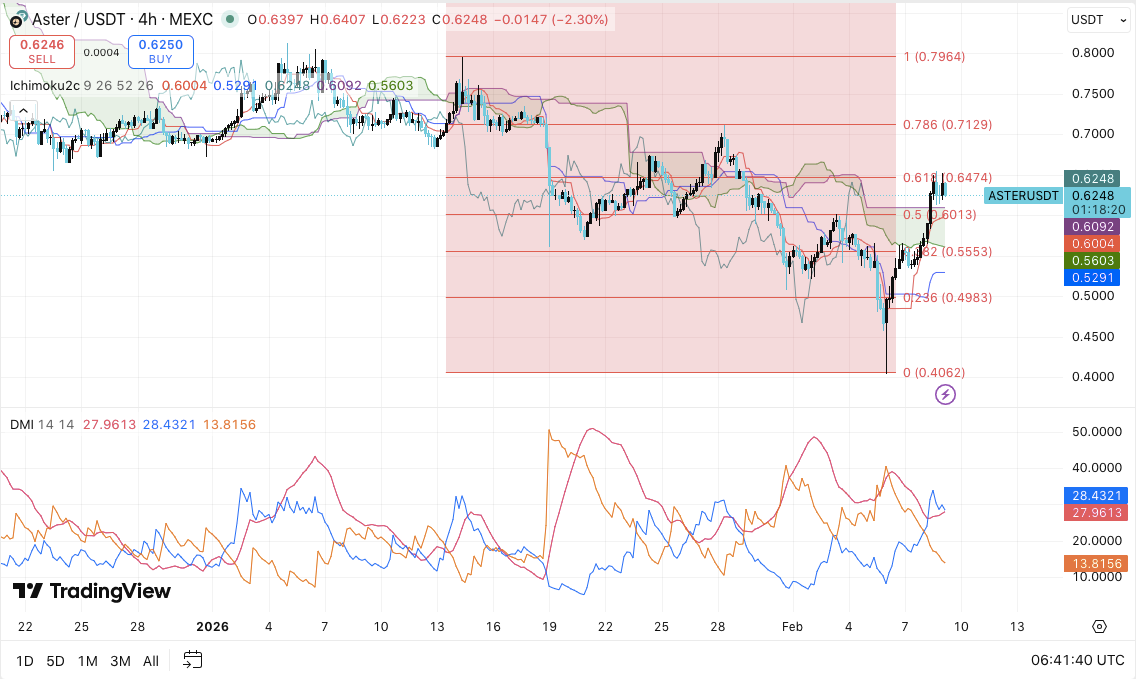Viewport: 1136px width, 679px height.
Task: Expand the USDT currency dropdown
Action: (x=1093, y=20)
